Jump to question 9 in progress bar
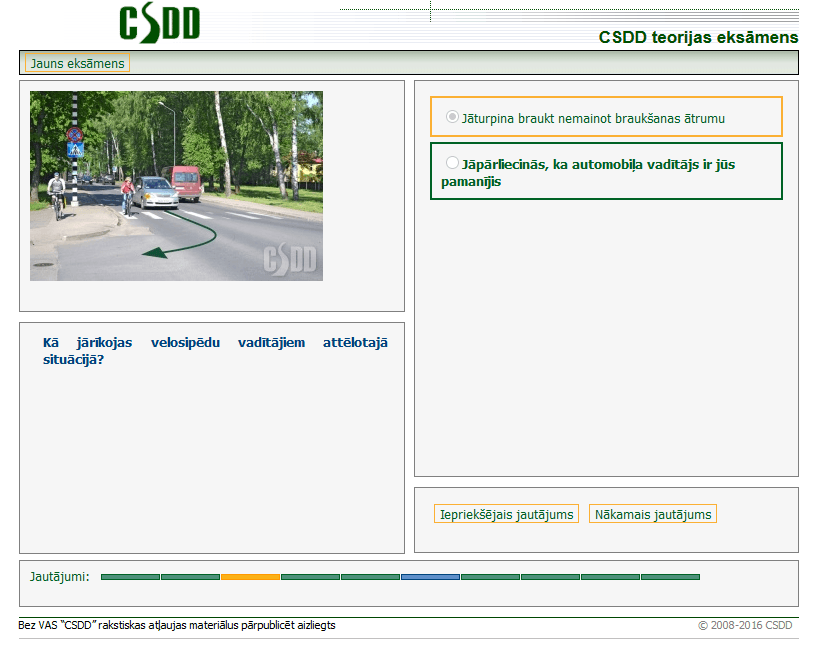 (x=610, y=577)
